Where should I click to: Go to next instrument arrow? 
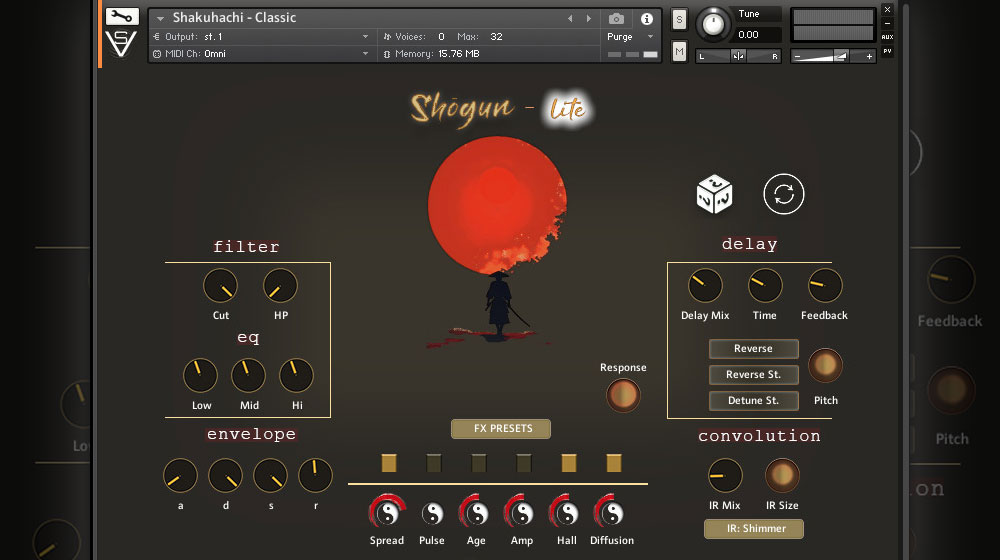589,18
